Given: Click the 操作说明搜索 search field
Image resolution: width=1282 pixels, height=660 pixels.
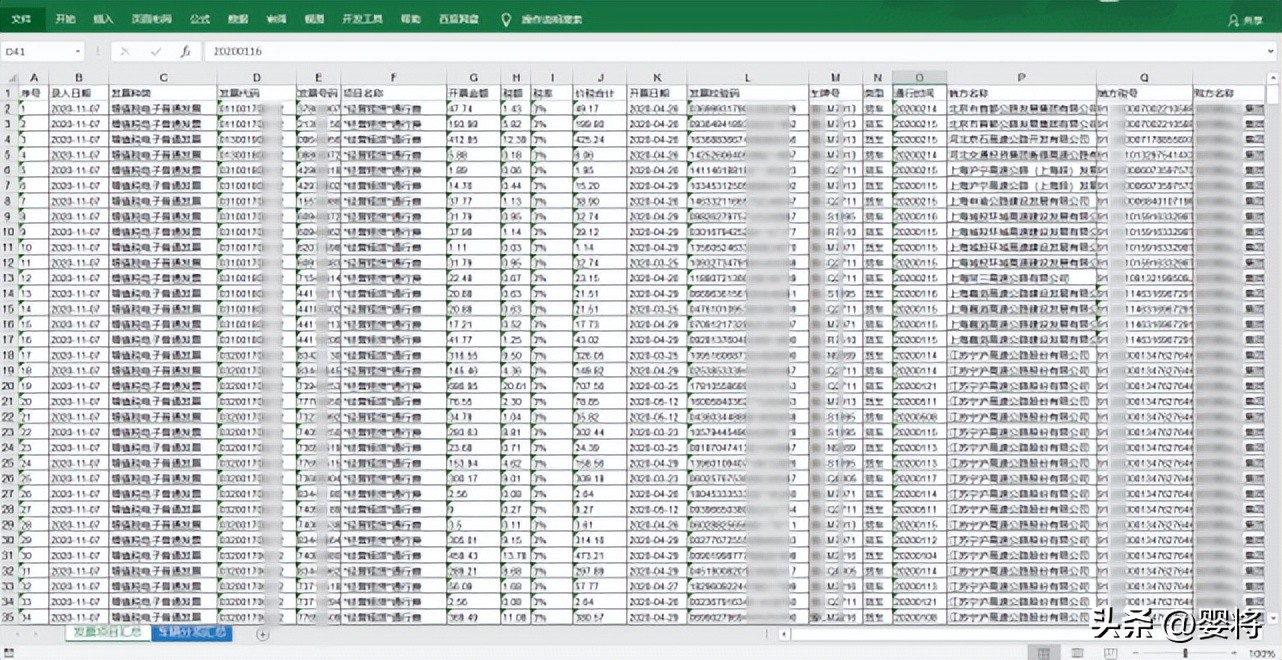Looking at the screenshot, I should pyautogui.click(x=552, y=19).
